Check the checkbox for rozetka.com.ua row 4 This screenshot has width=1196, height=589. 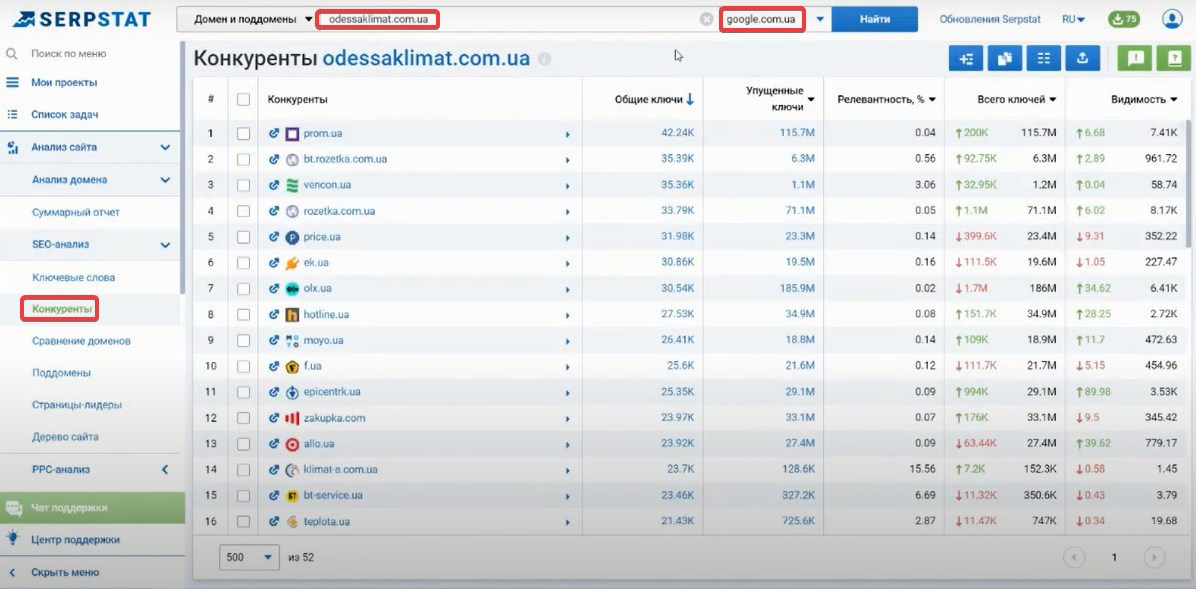(243, 211)
